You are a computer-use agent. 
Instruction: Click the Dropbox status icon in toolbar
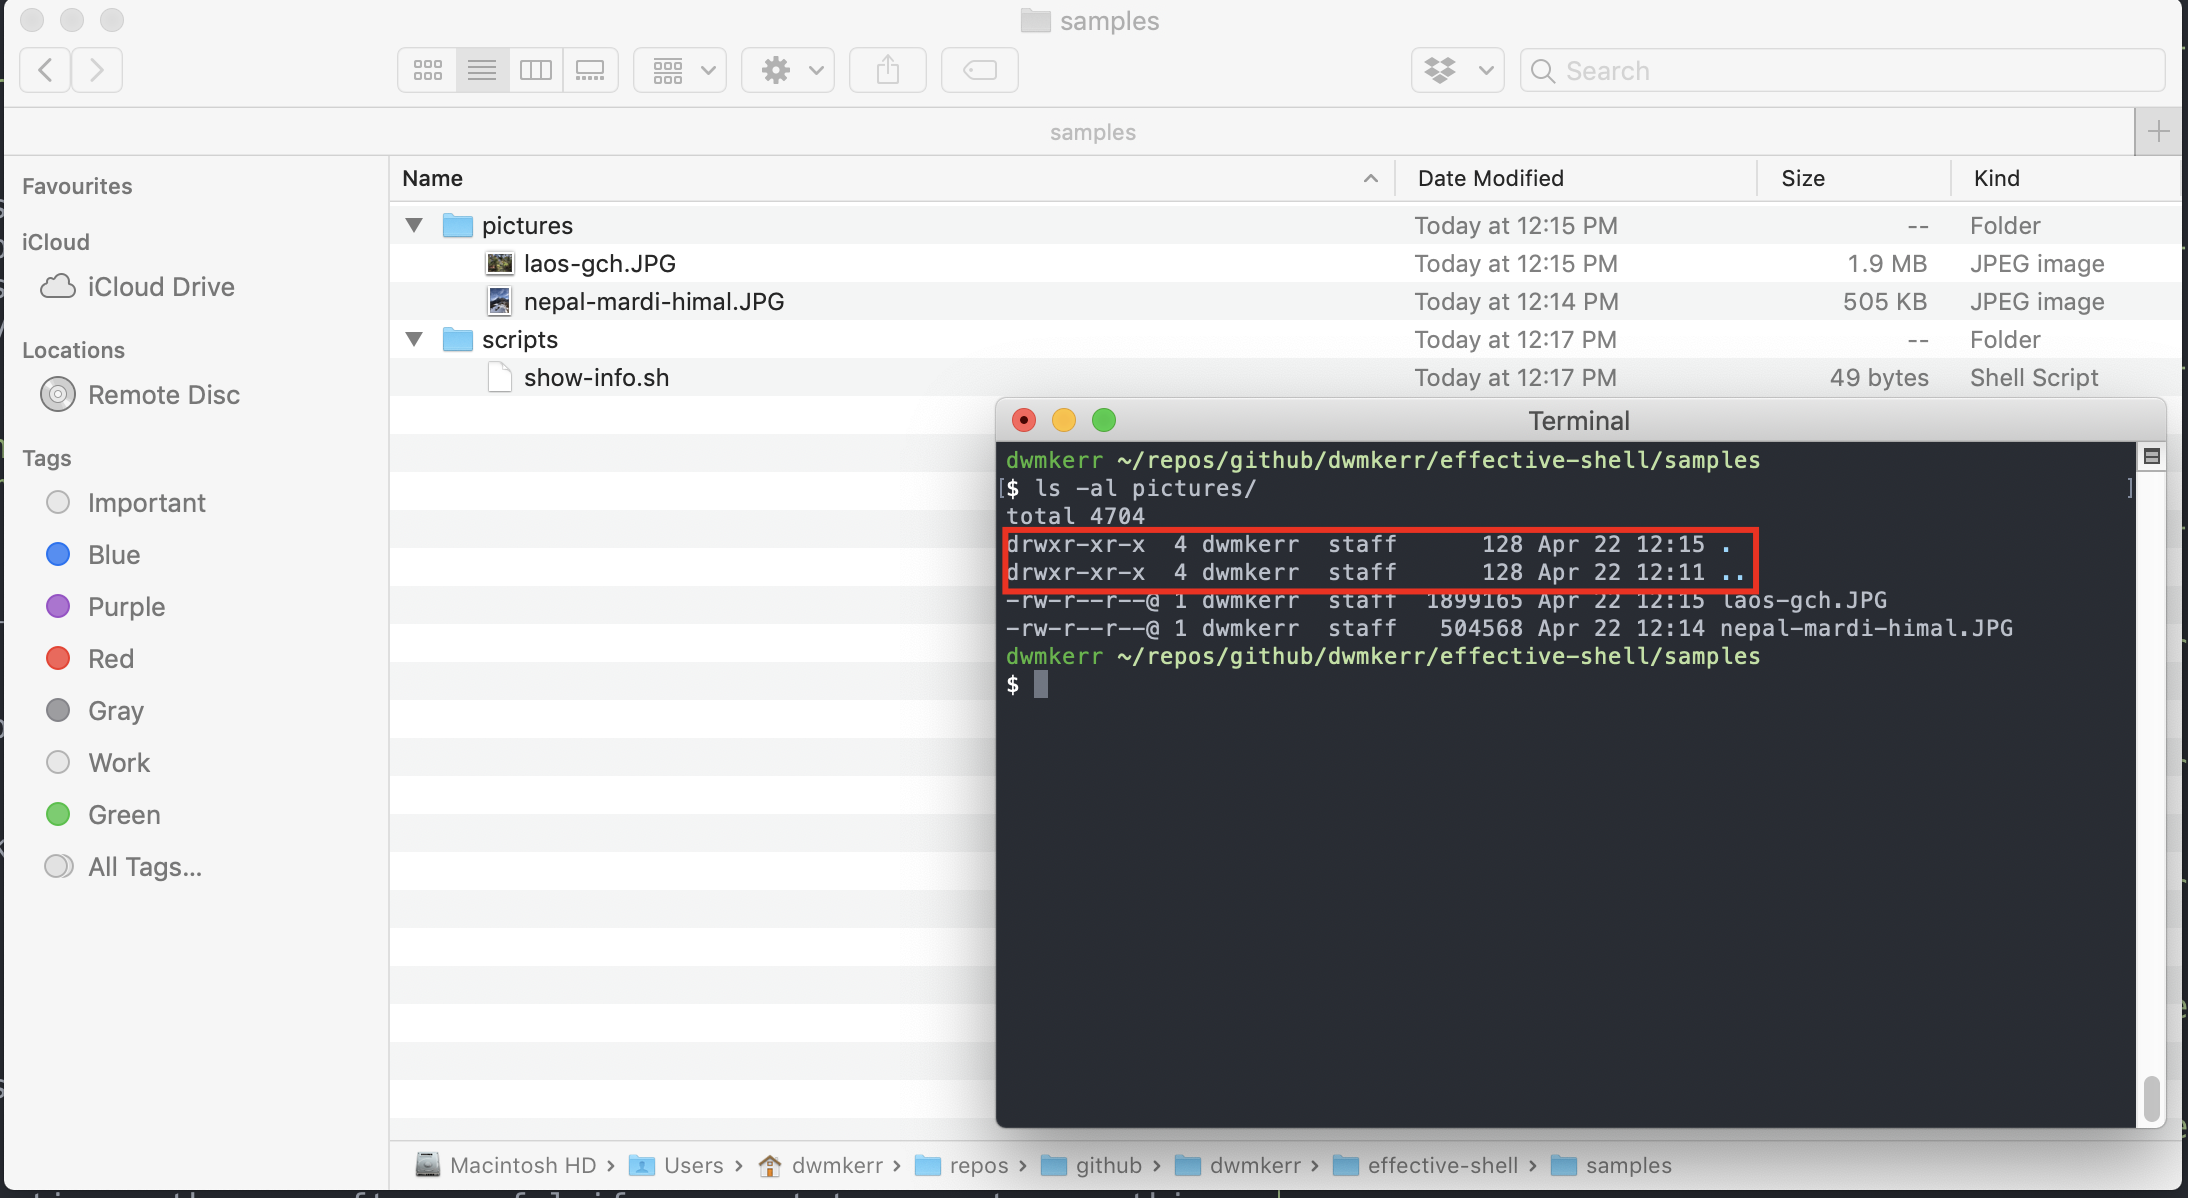click(x=1440, y=68)
